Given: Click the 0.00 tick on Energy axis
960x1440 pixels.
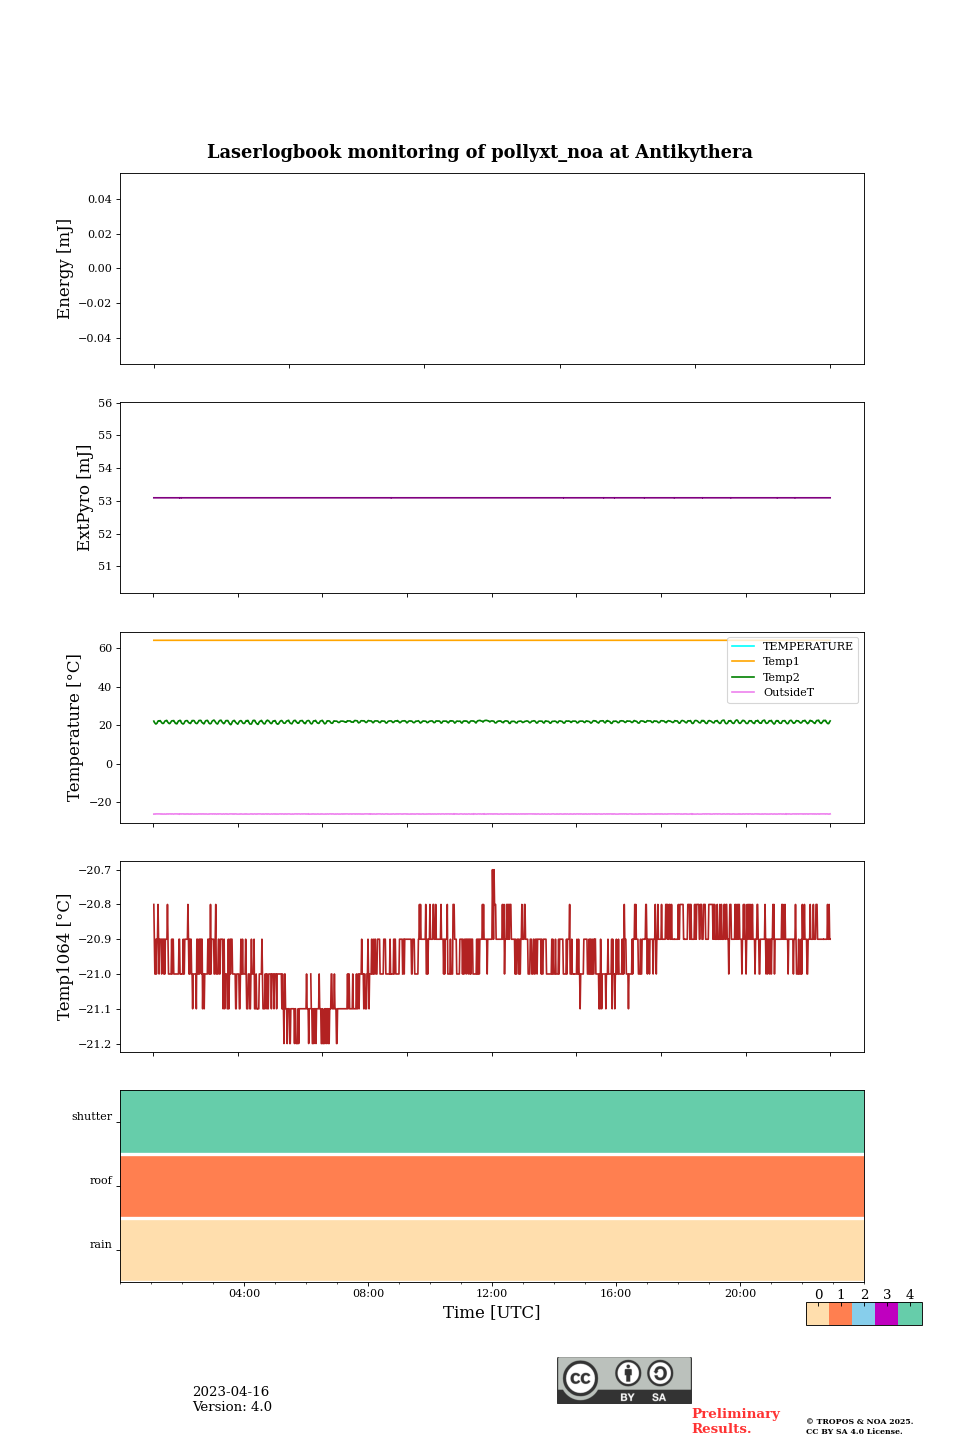Looking at the screenshot, I should 100,268.
